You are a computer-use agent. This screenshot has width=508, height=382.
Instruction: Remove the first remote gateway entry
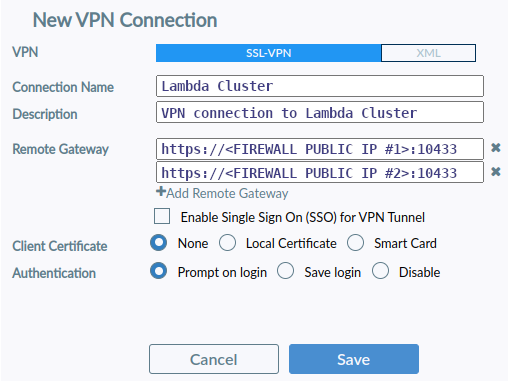coord(496,148)
